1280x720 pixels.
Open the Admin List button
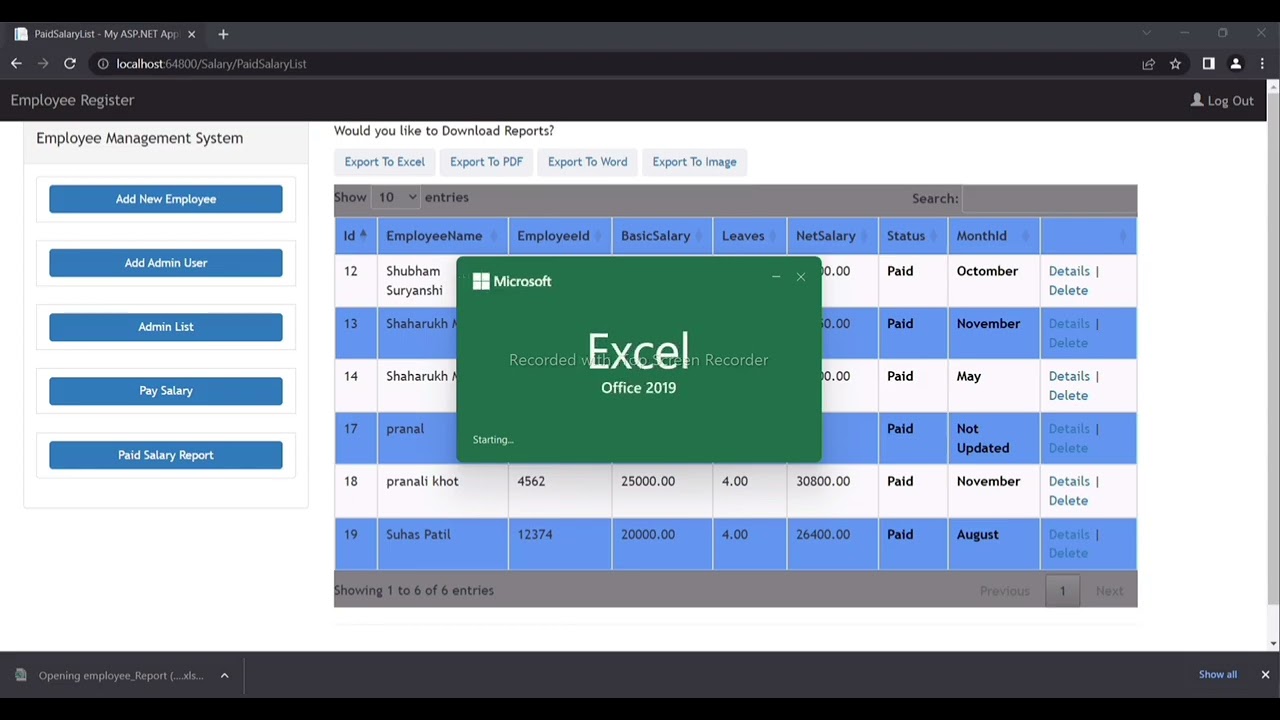point(166,327)
